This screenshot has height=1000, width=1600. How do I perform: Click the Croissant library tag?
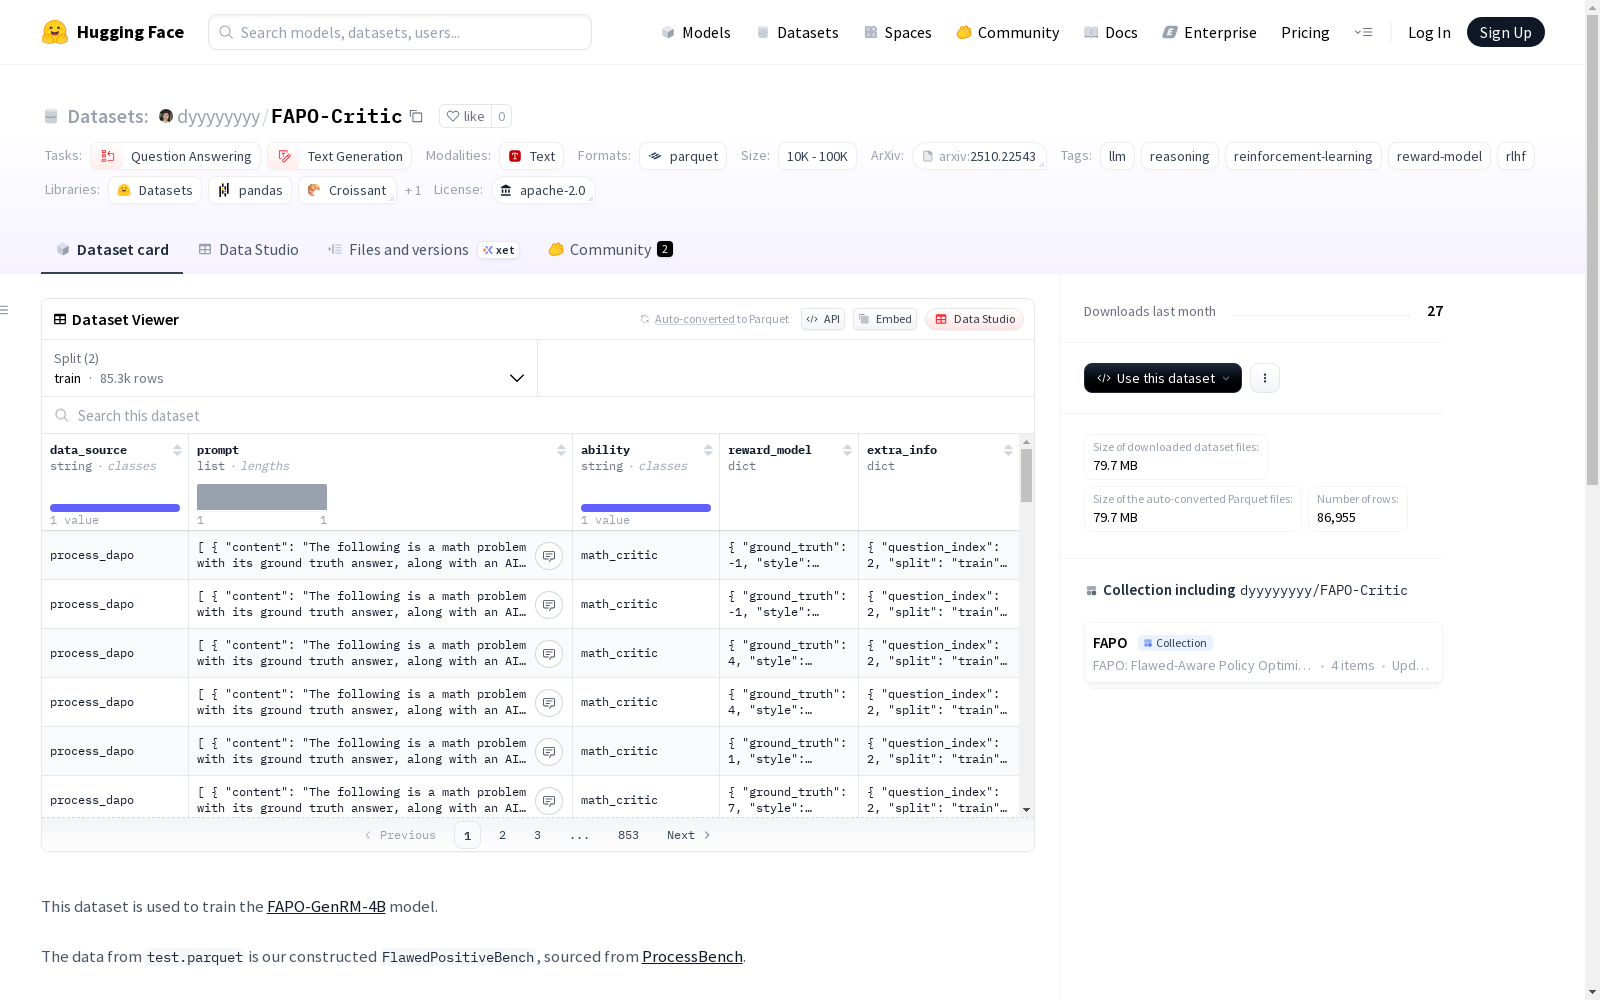(x=347, y=190)
